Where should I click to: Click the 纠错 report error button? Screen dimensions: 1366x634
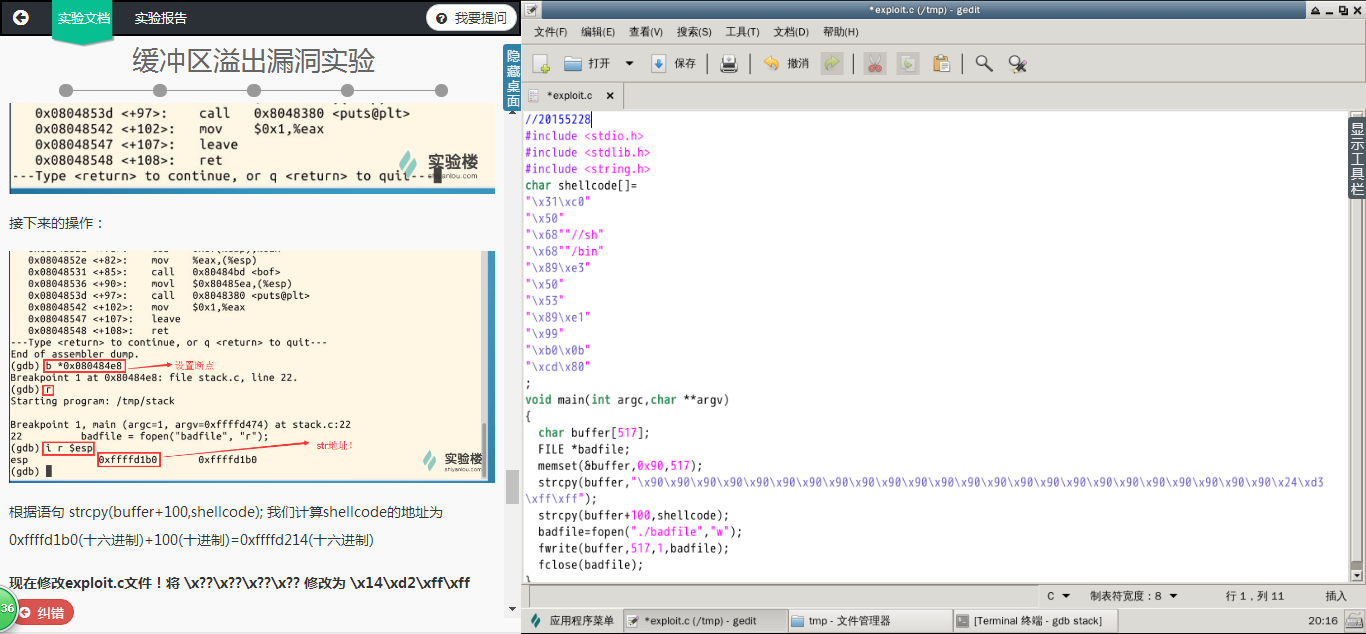click(42, 613)
